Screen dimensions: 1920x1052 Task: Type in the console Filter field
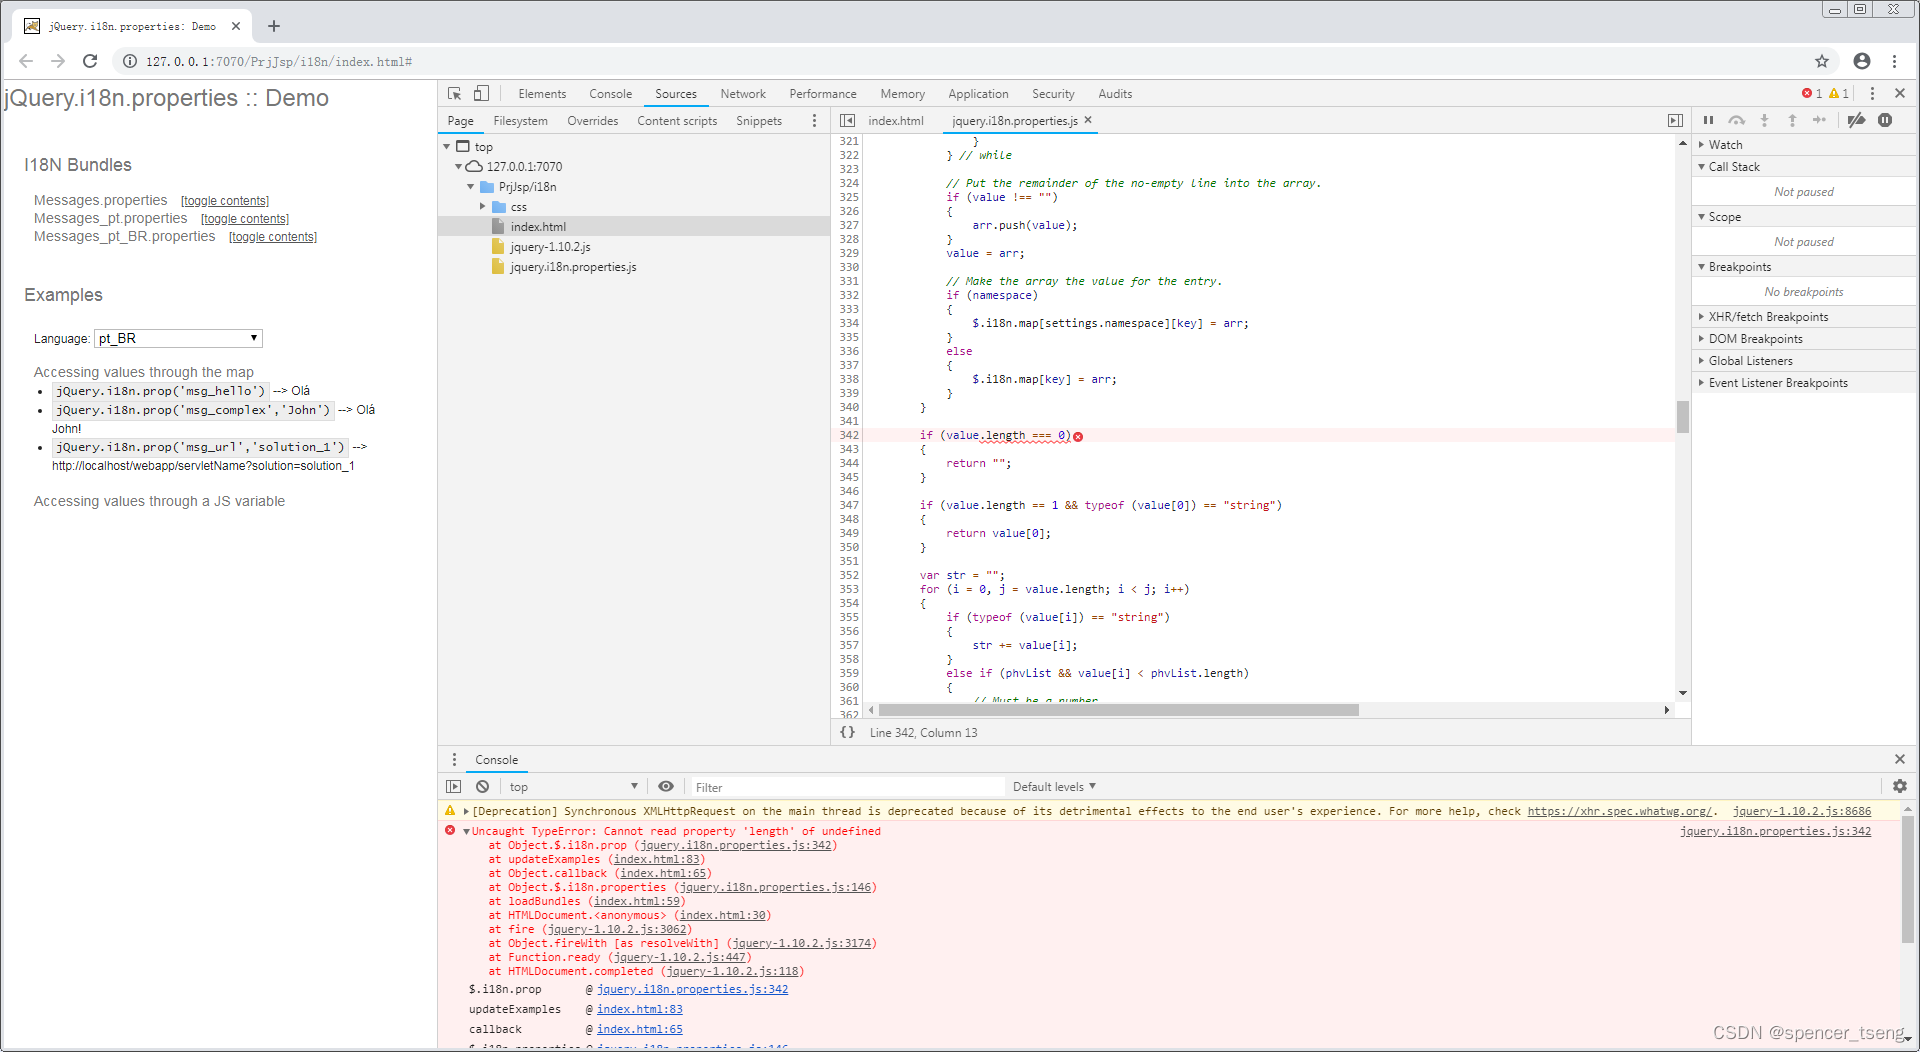click(x=848, y=787)
